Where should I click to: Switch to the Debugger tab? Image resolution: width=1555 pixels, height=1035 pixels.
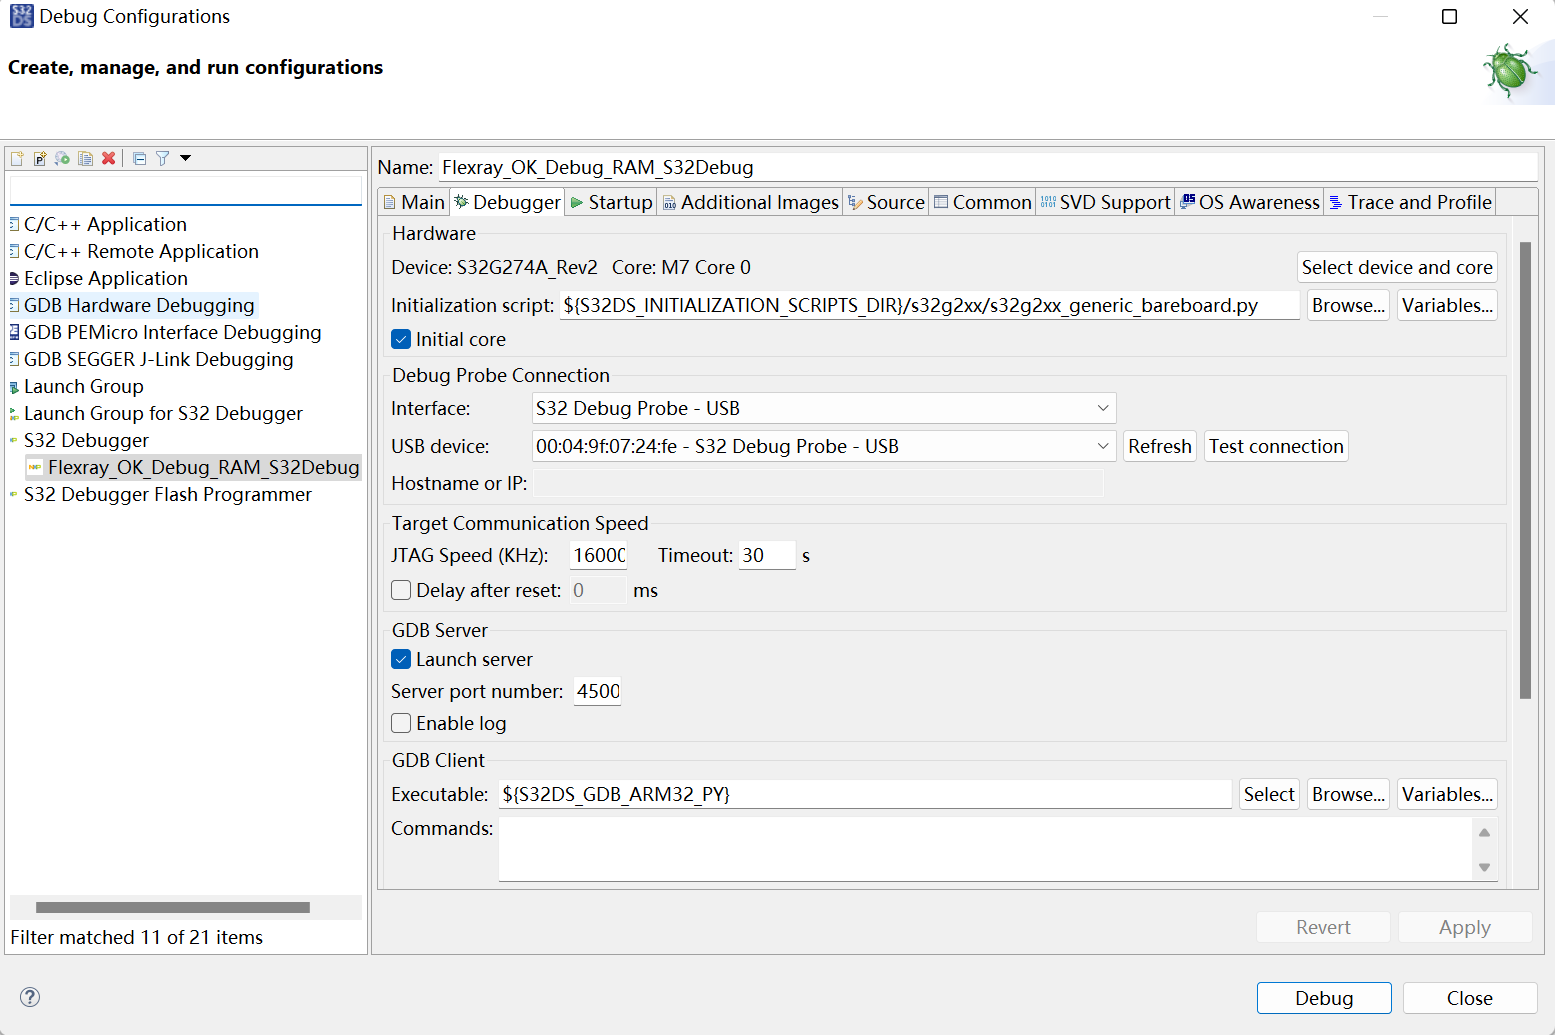pos(507,202)
